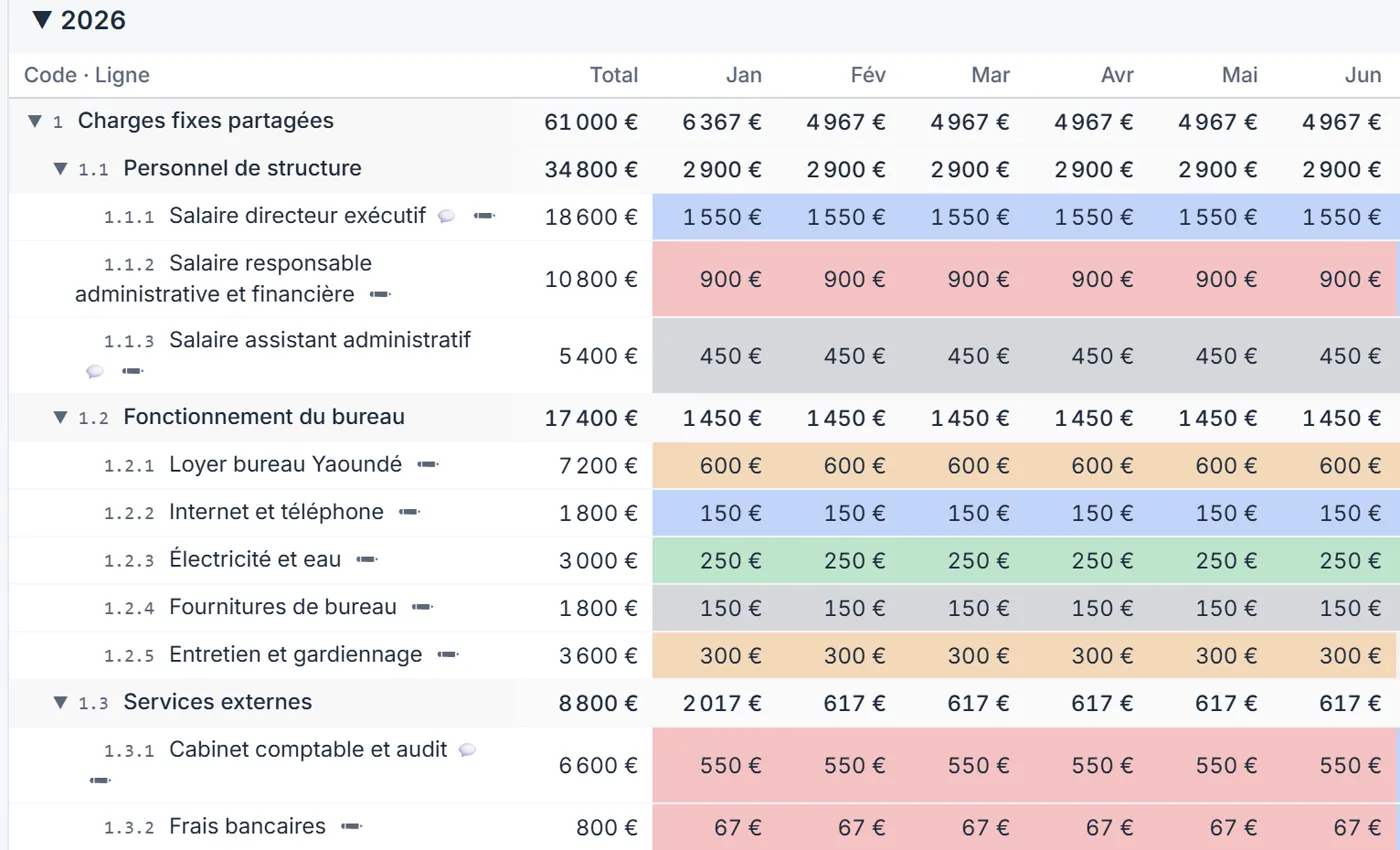
Task: Click the pencil icon beside Salaire directeur exécutif
Action: 485,216
